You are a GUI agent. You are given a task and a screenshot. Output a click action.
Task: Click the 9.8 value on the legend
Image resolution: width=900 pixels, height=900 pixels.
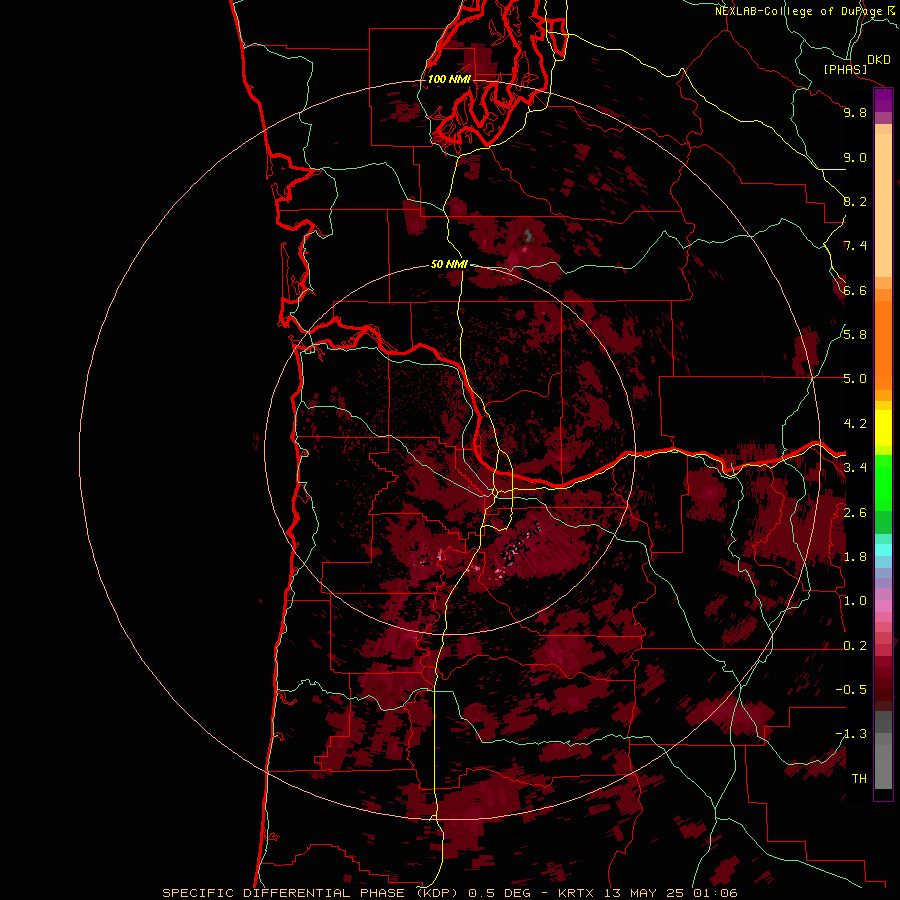pos(855,112)
